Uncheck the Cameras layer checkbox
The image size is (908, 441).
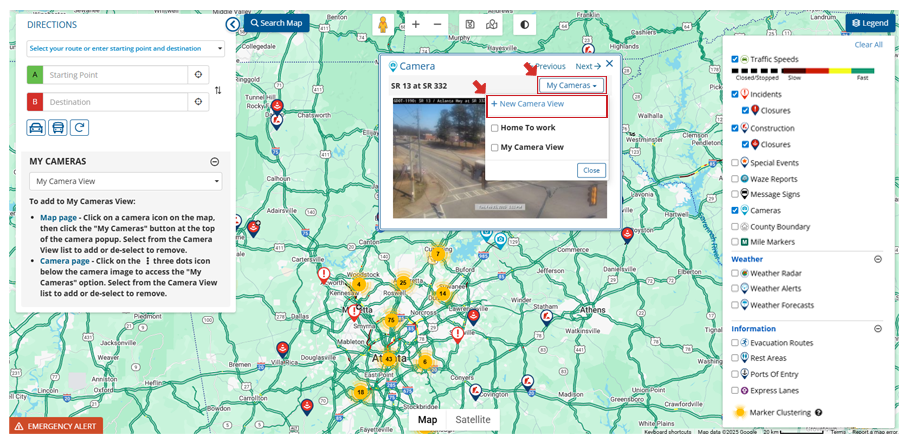tap(736, 210)
